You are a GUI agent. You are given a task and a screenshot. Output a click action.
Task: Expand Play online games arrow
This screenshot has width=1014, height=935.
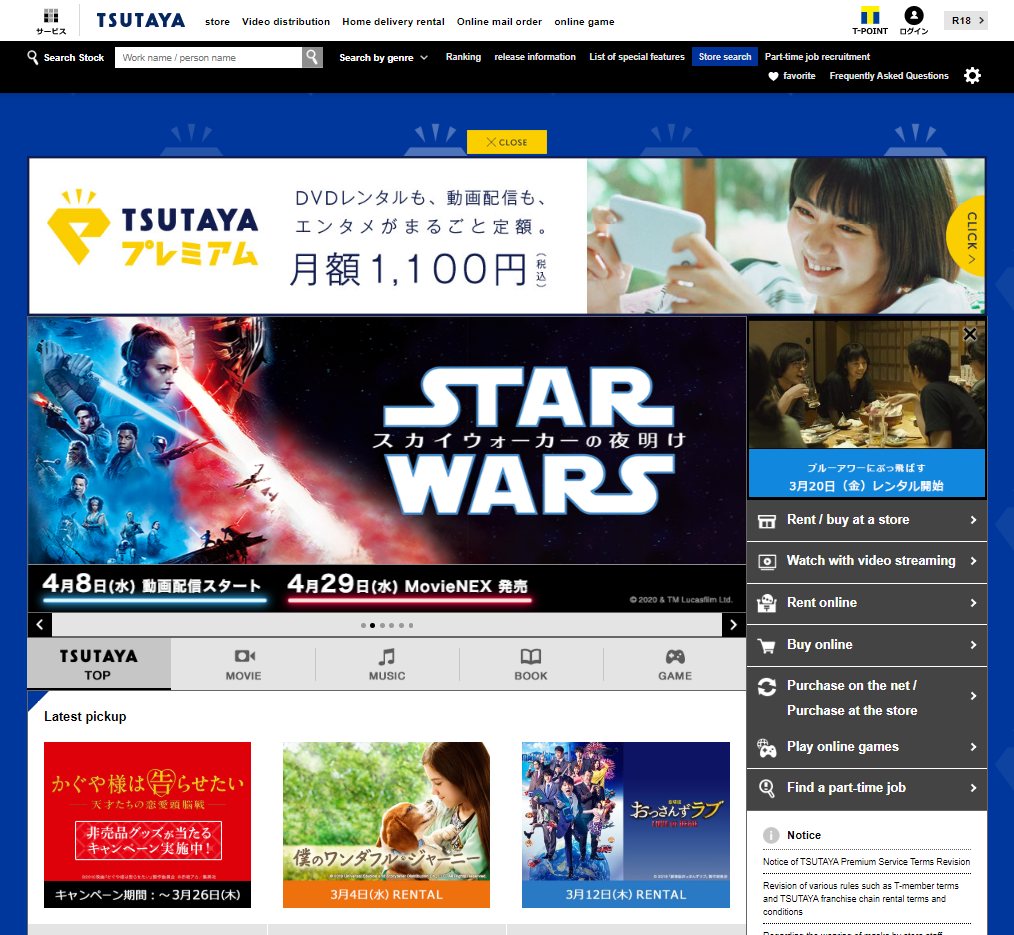pos(973,747)
